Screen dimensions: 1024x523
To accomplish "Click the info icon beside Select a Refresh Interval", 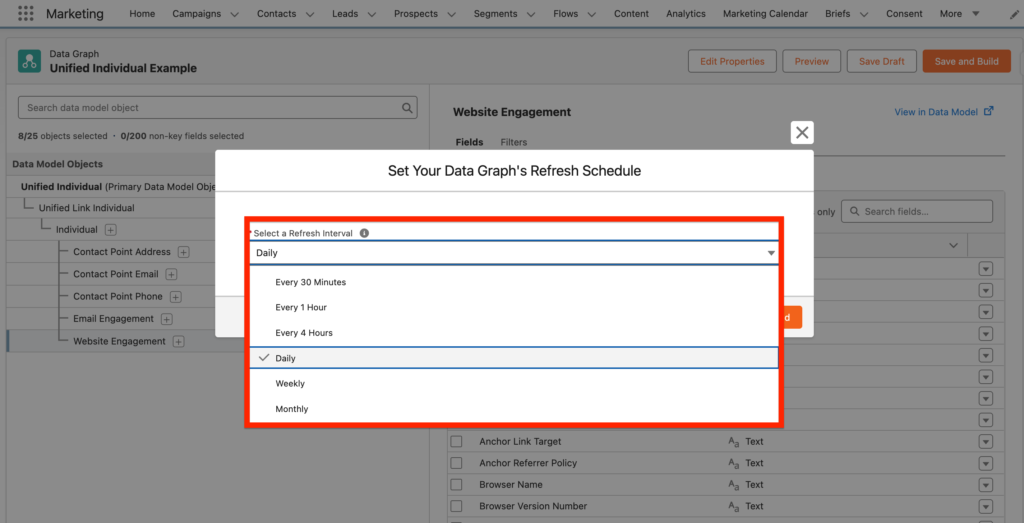I will (364, 233).
